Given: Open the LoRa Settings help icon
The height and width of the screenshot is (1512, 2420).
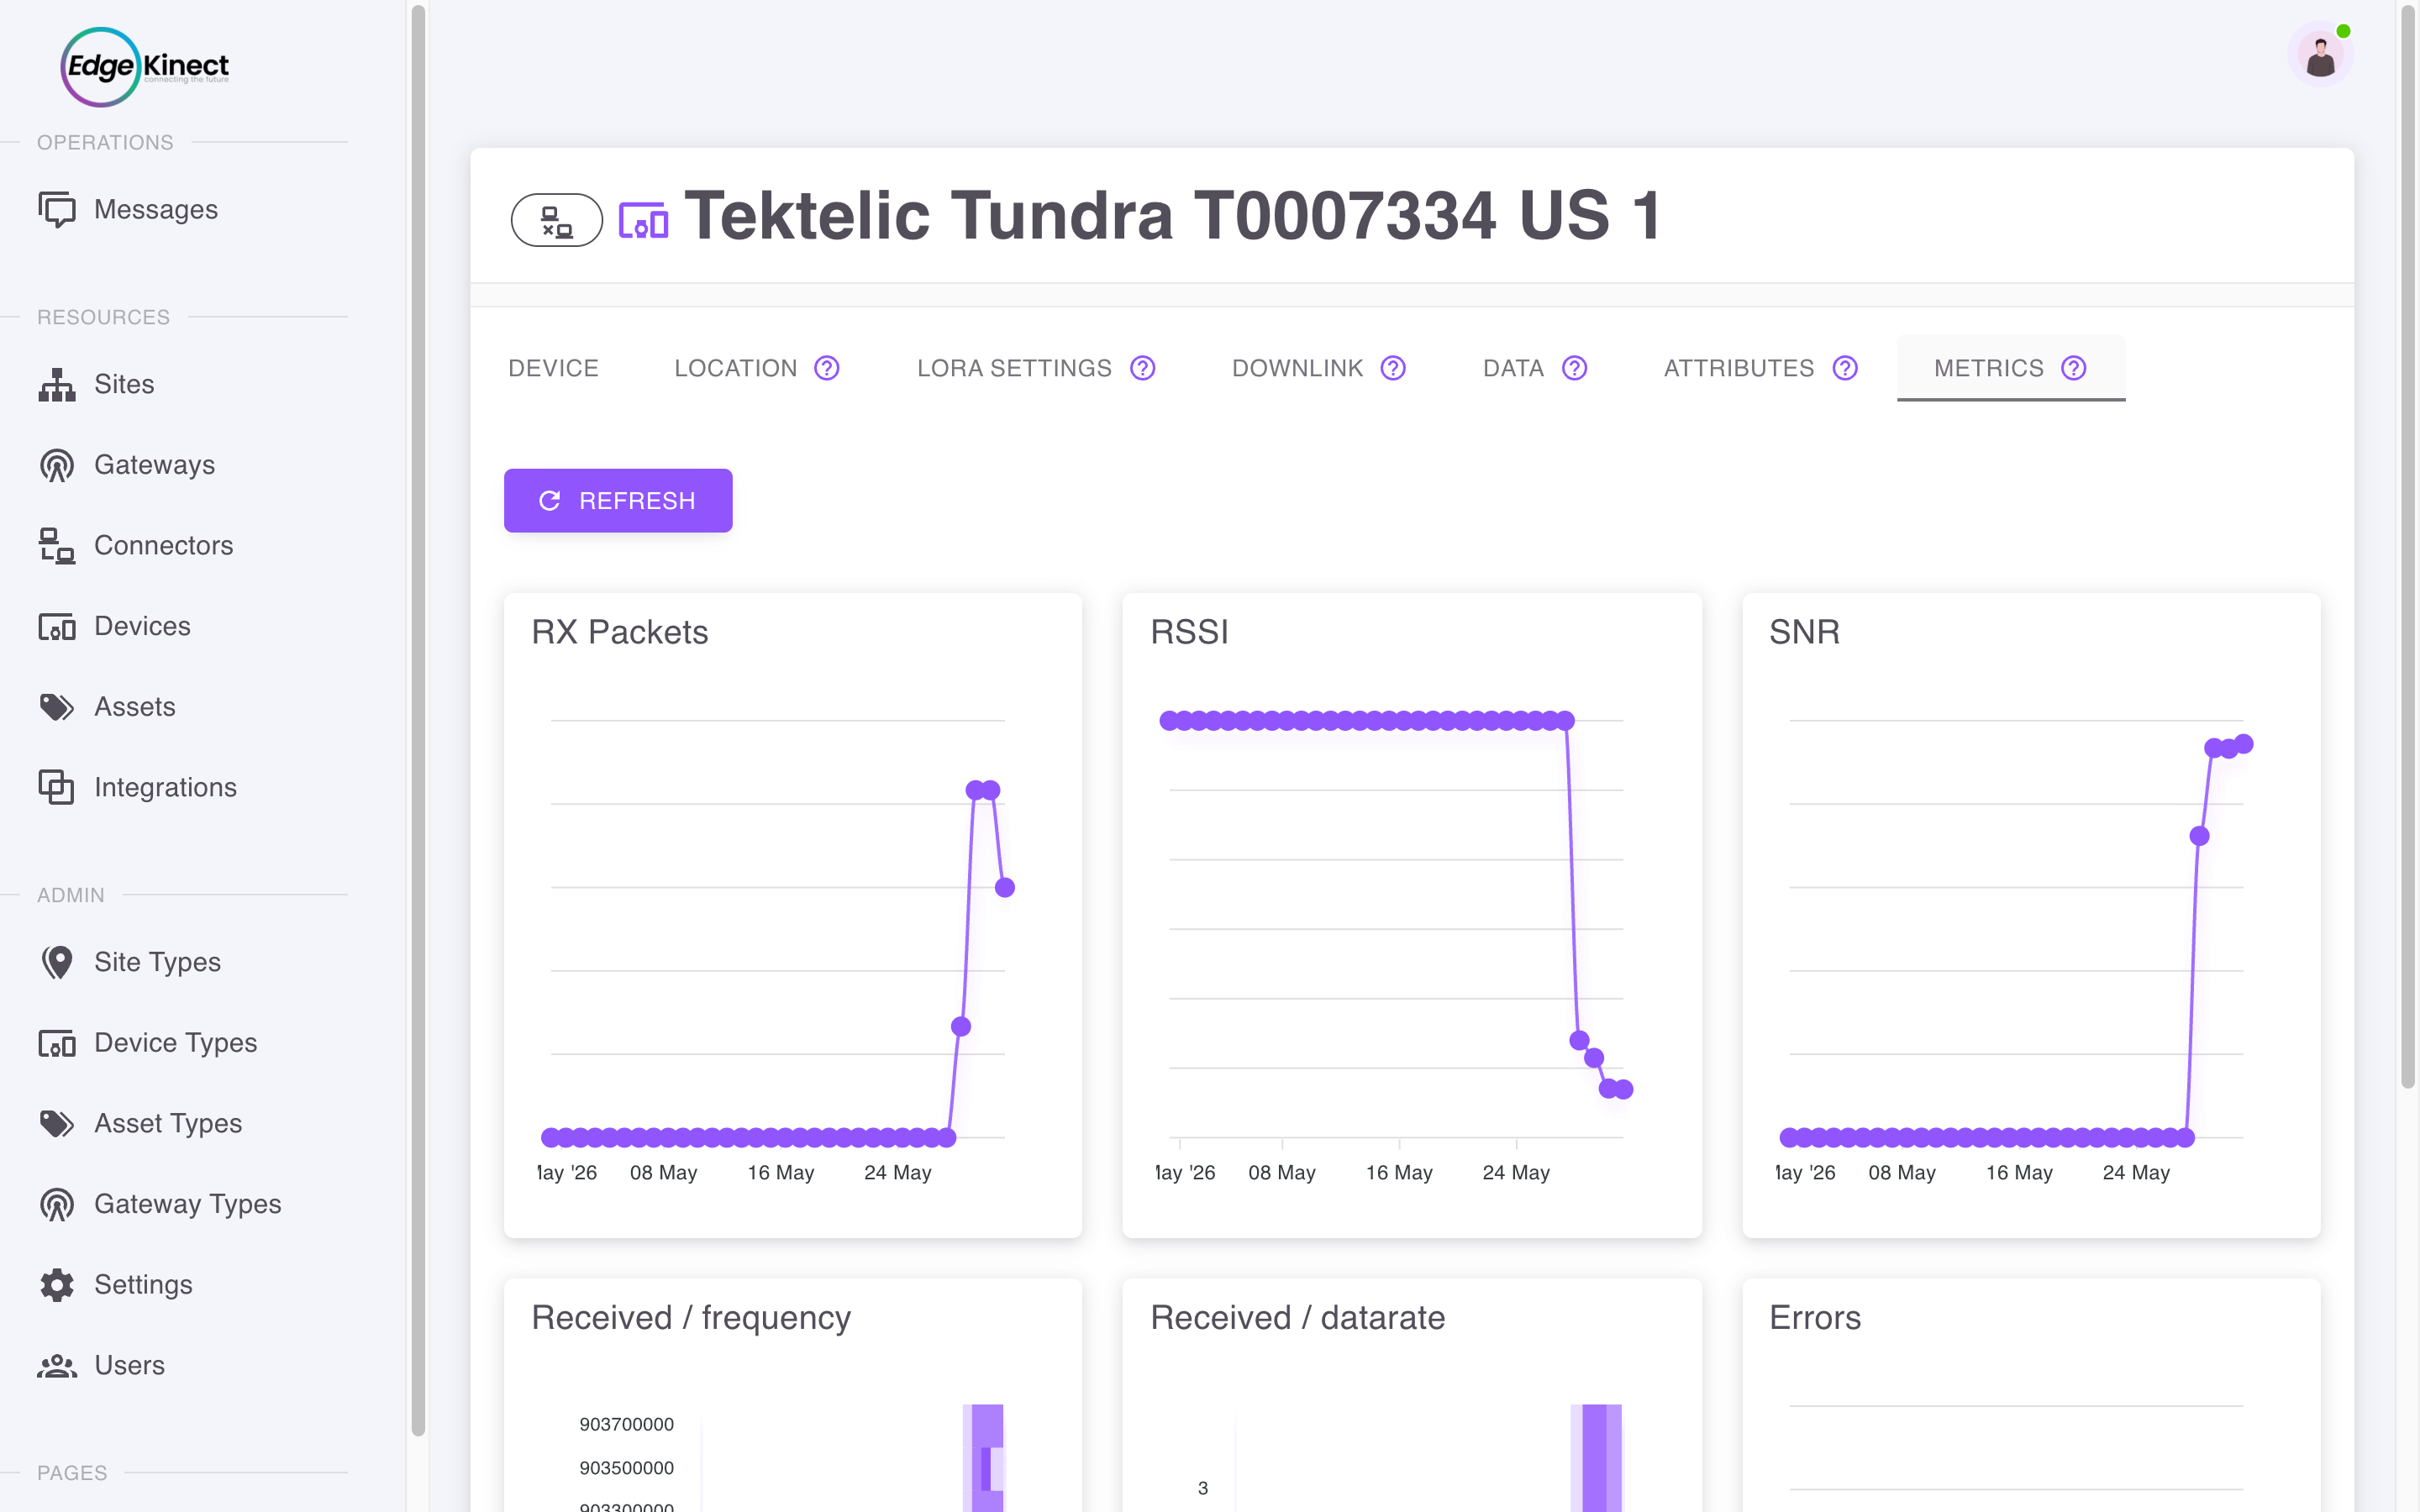Looking at the screenshot, I should point(1143,368).
